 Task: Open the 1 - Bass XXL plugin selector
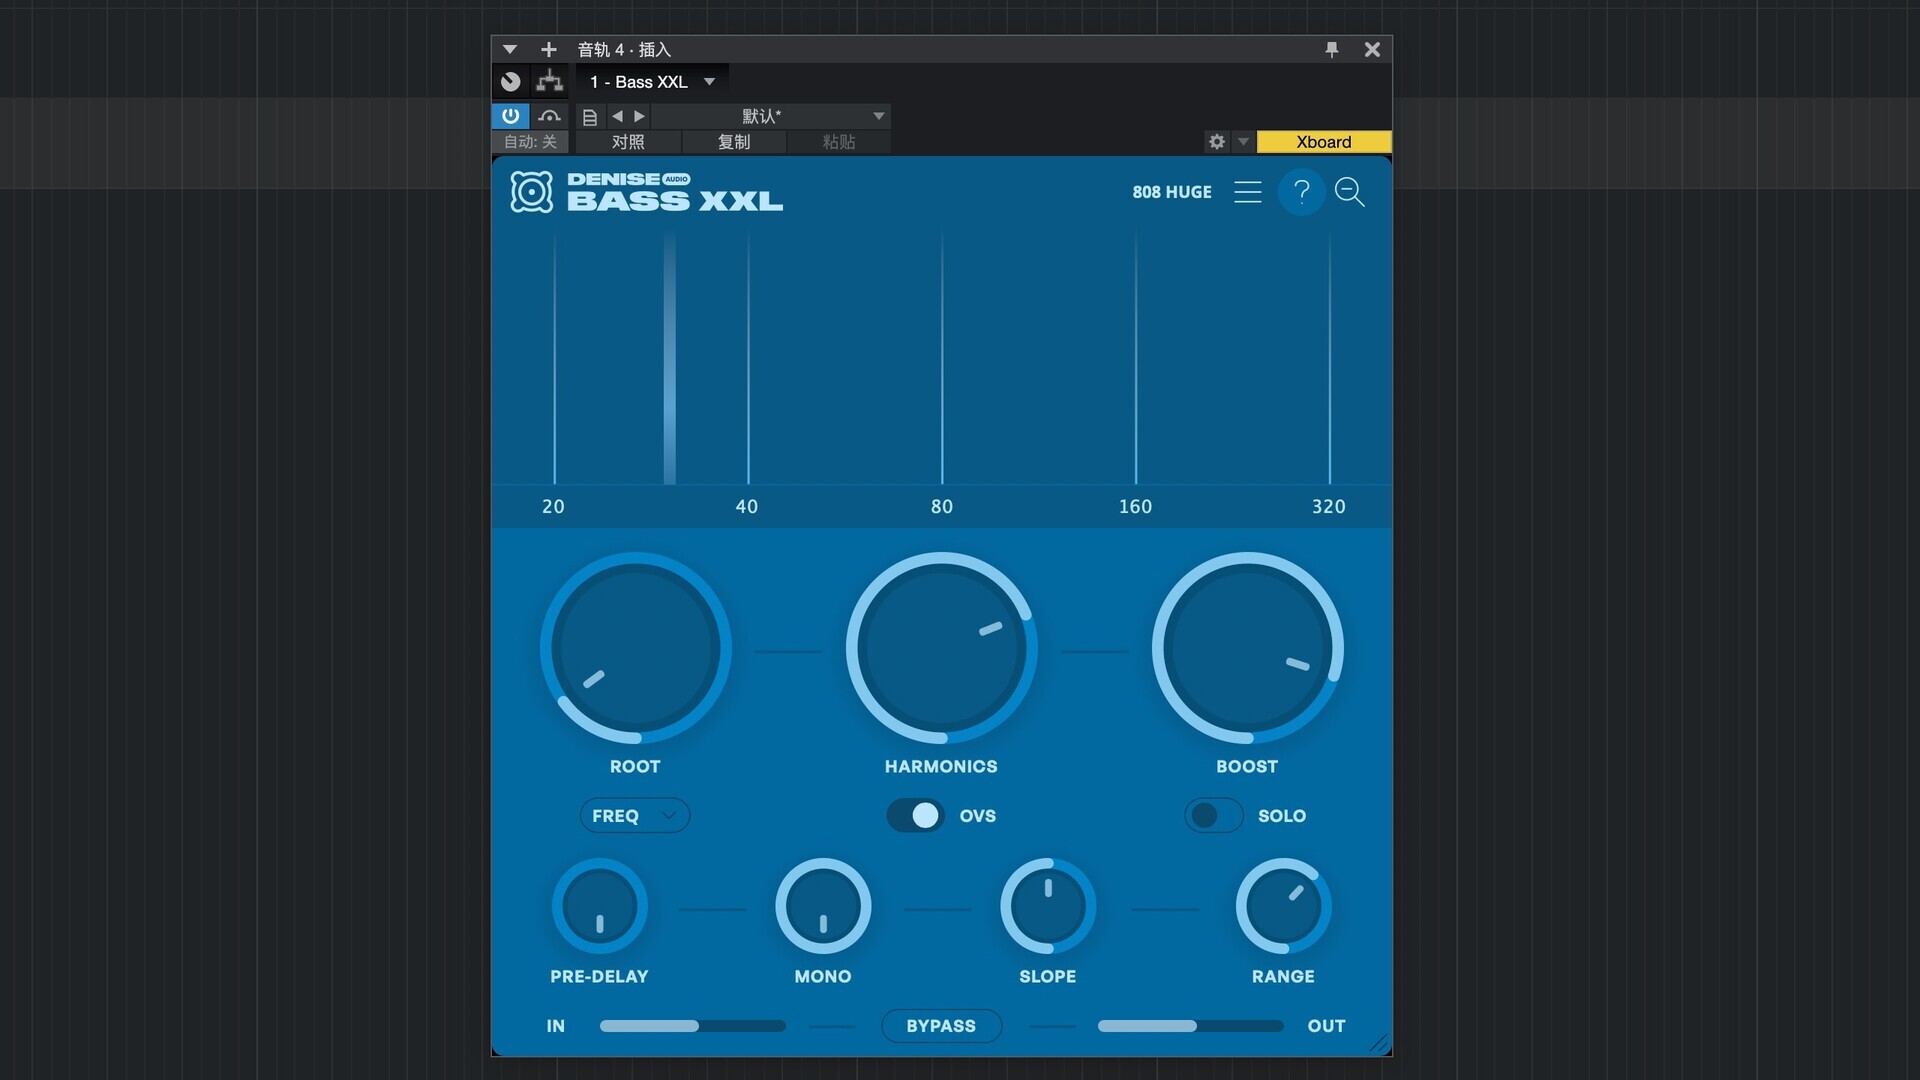pos(652,82)
